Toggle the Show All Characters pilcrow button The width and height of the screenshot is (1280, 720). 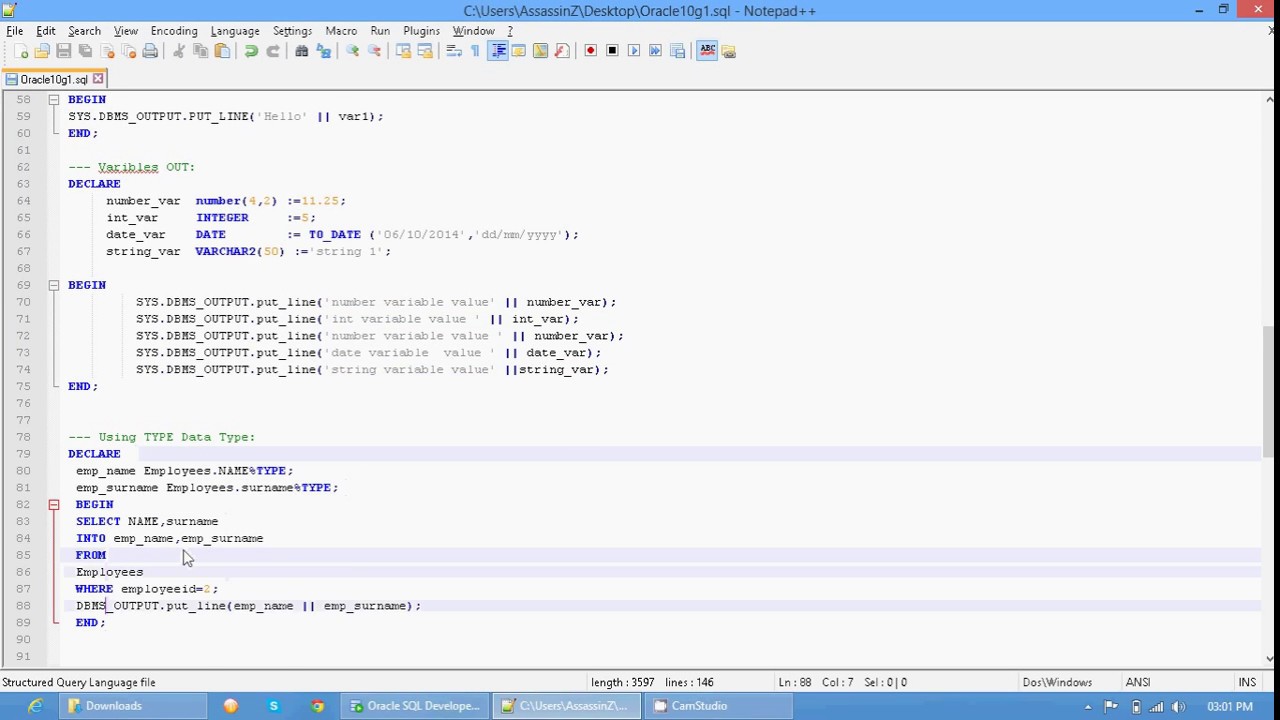[x=475, y=51]
